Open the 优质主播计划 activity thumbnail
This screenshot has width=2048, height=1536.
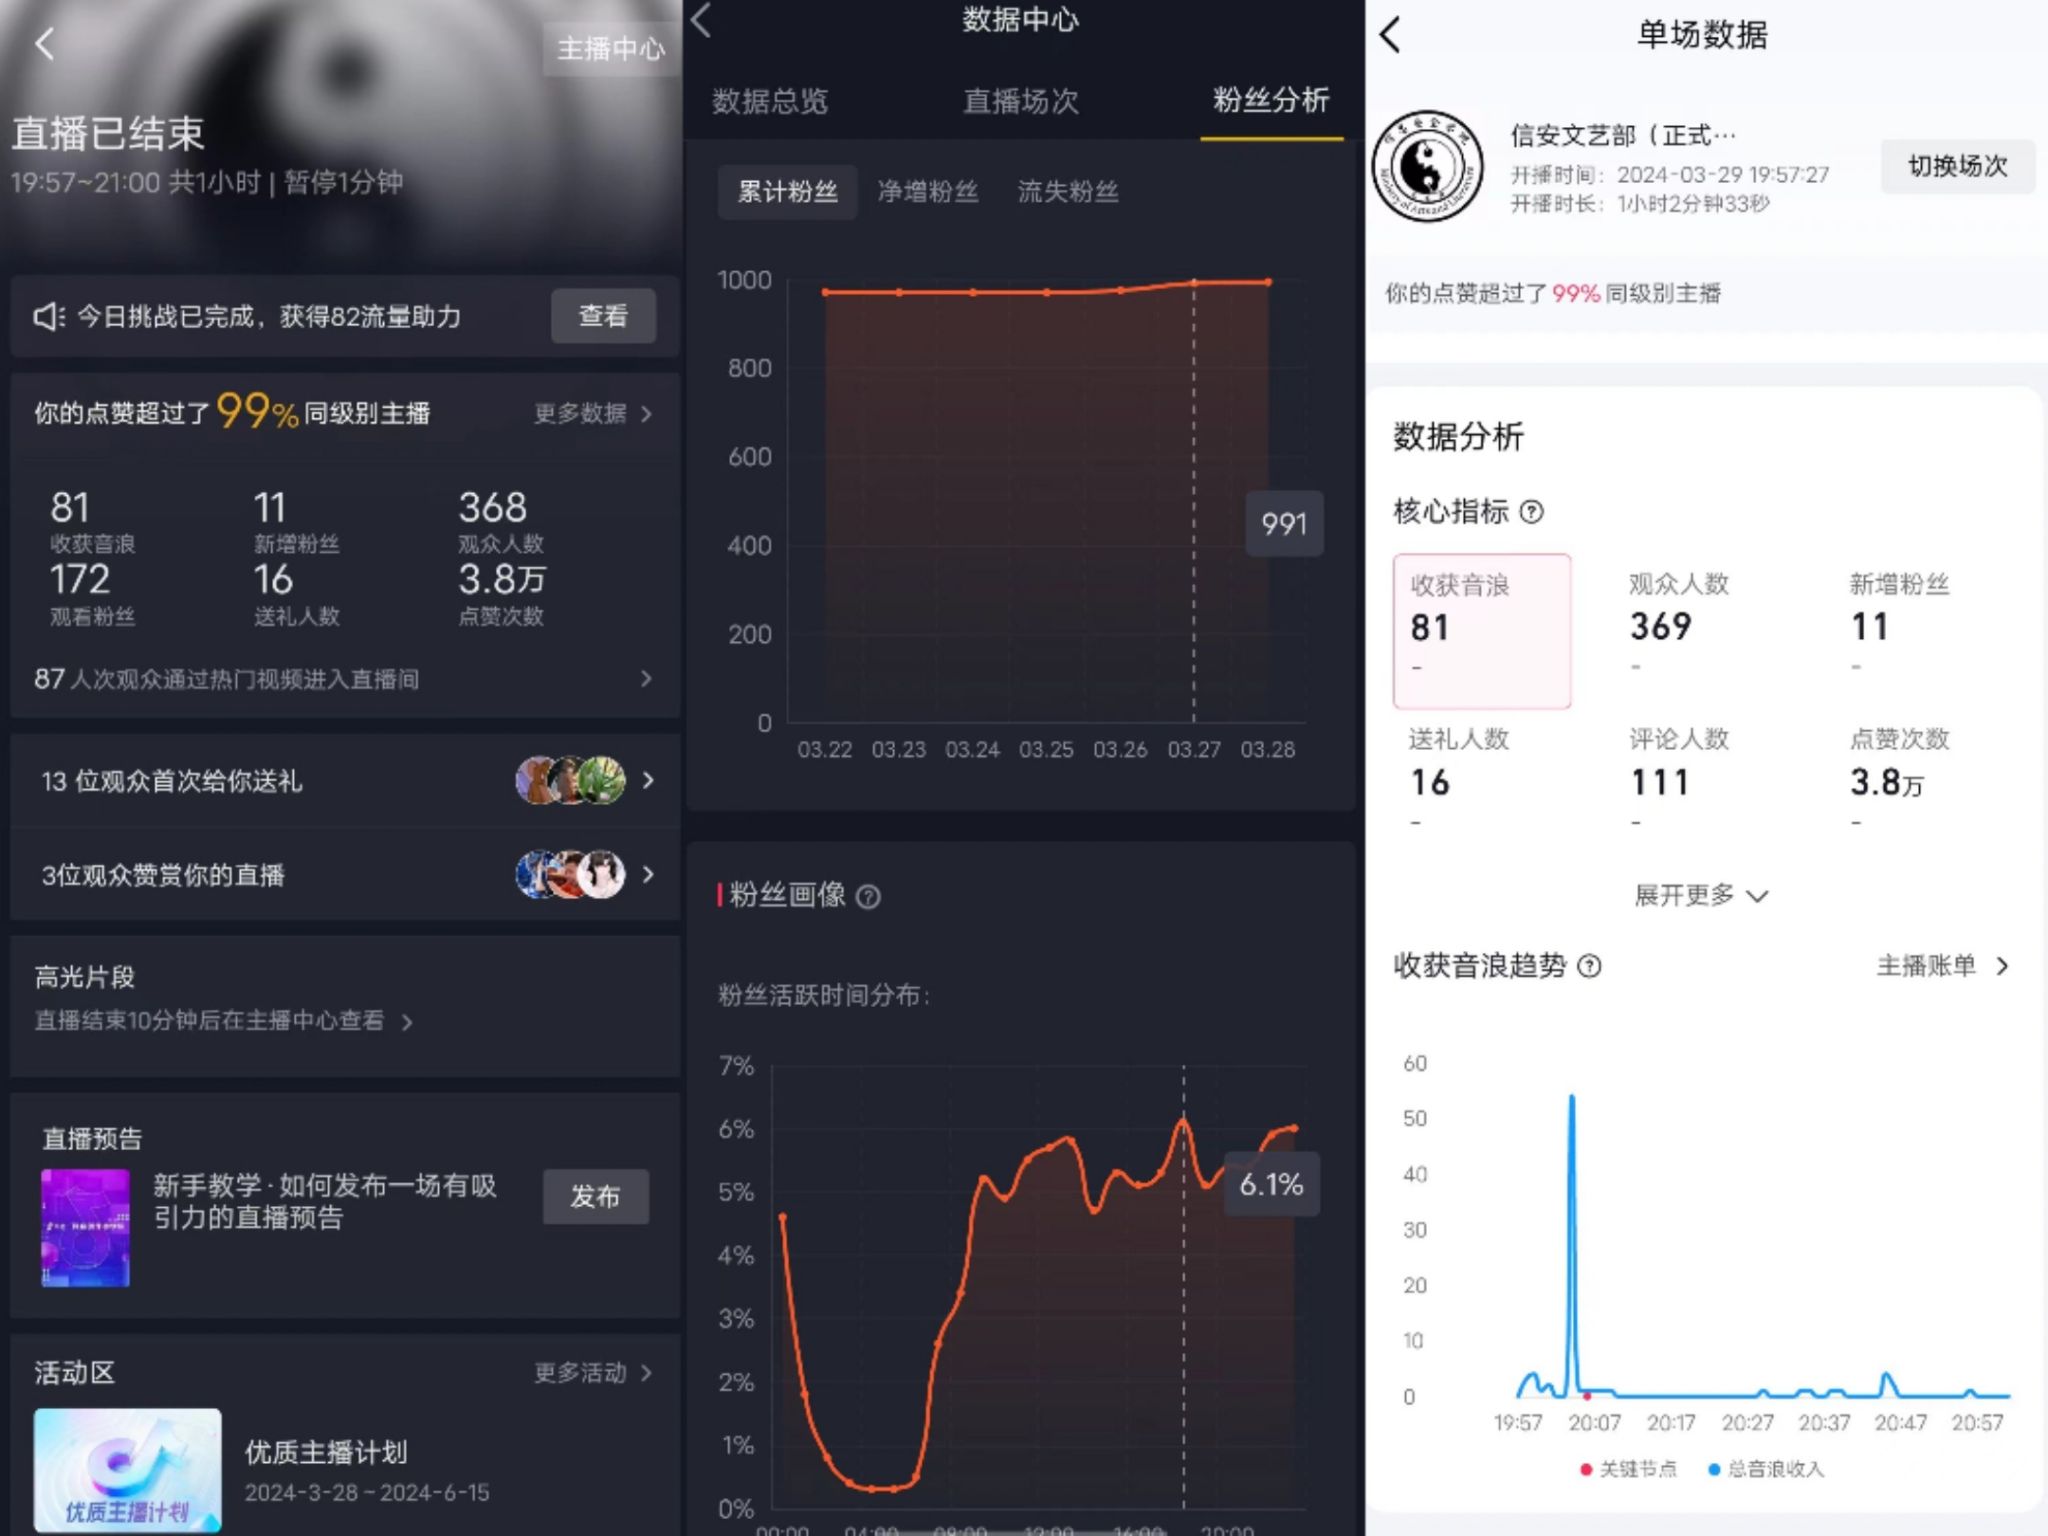point(128,1470)
